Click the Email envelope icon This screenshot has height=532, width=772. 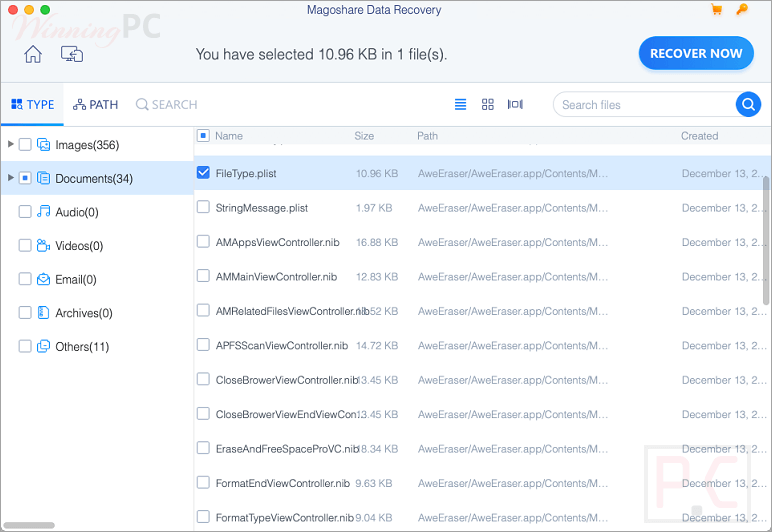[44, 279]
